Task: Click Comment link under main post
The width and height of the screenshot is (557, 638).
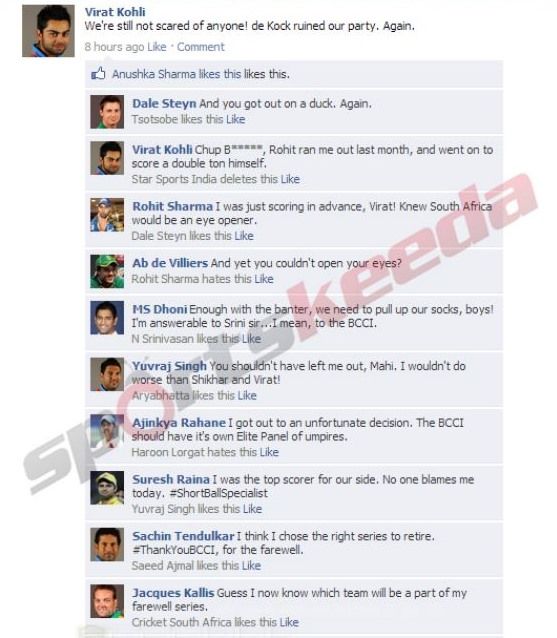Action: coord(201,47)
